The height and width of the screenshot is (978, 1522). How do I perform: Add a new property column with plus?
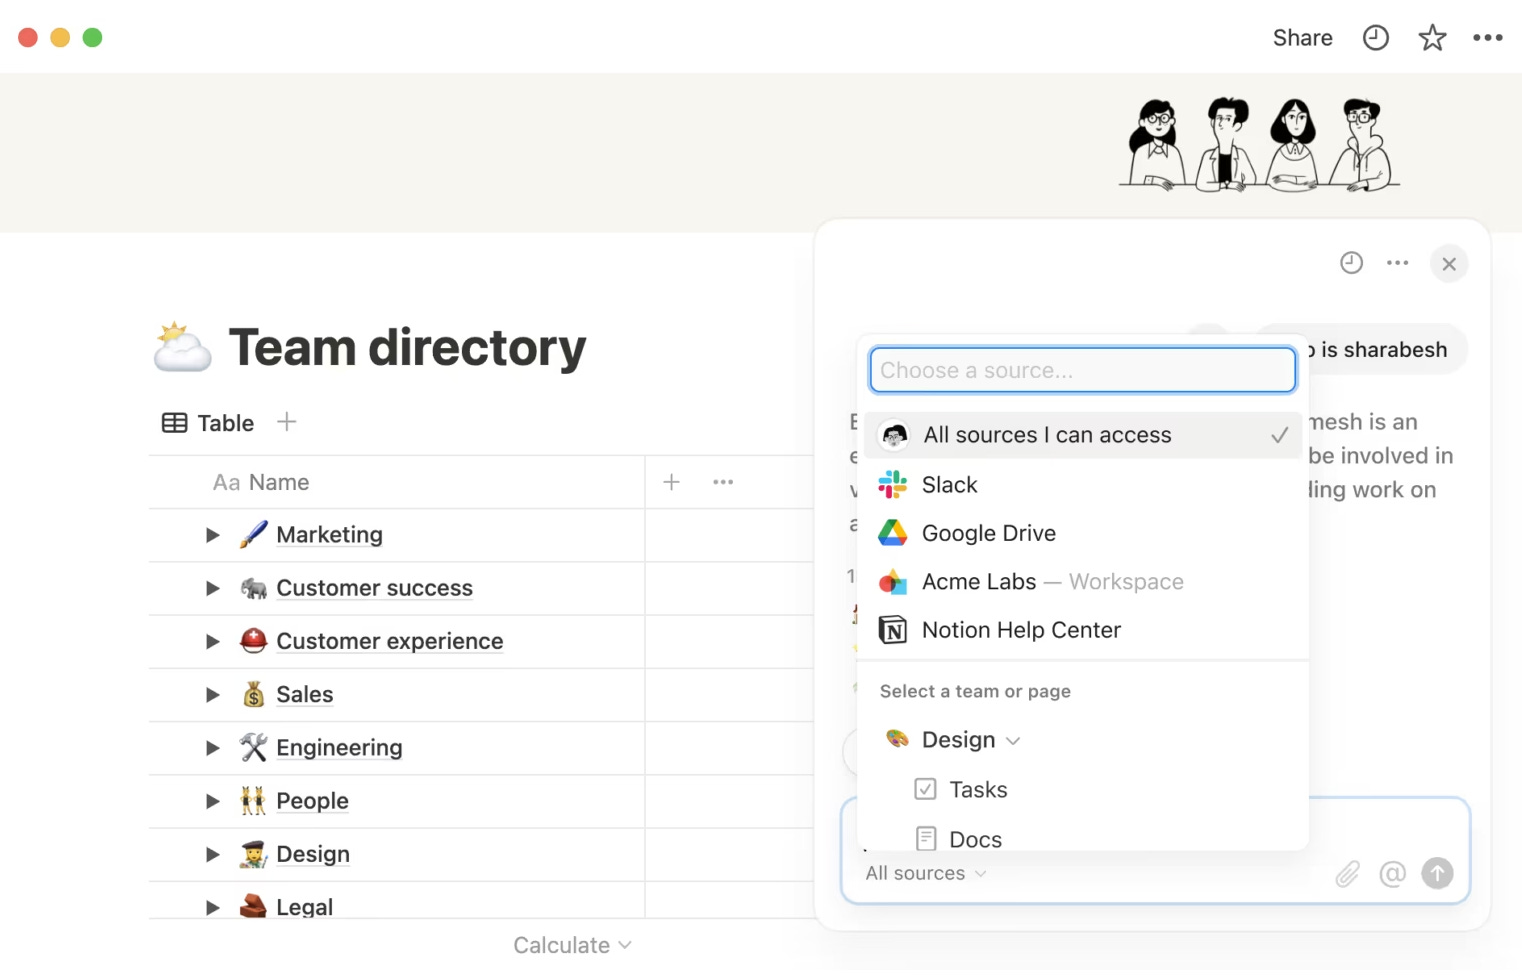(672, 482)
